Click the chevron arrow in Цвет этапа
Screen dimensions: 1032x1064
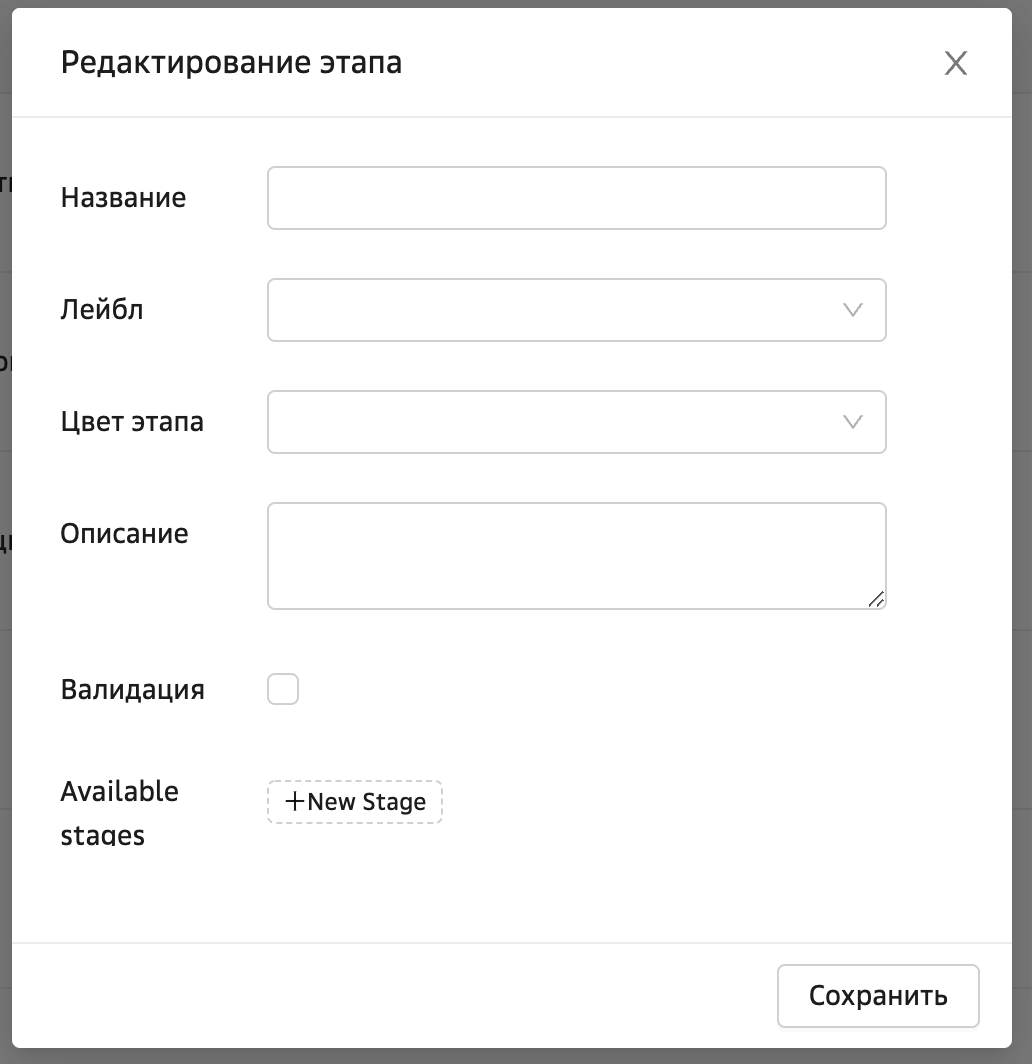point(853,422)
